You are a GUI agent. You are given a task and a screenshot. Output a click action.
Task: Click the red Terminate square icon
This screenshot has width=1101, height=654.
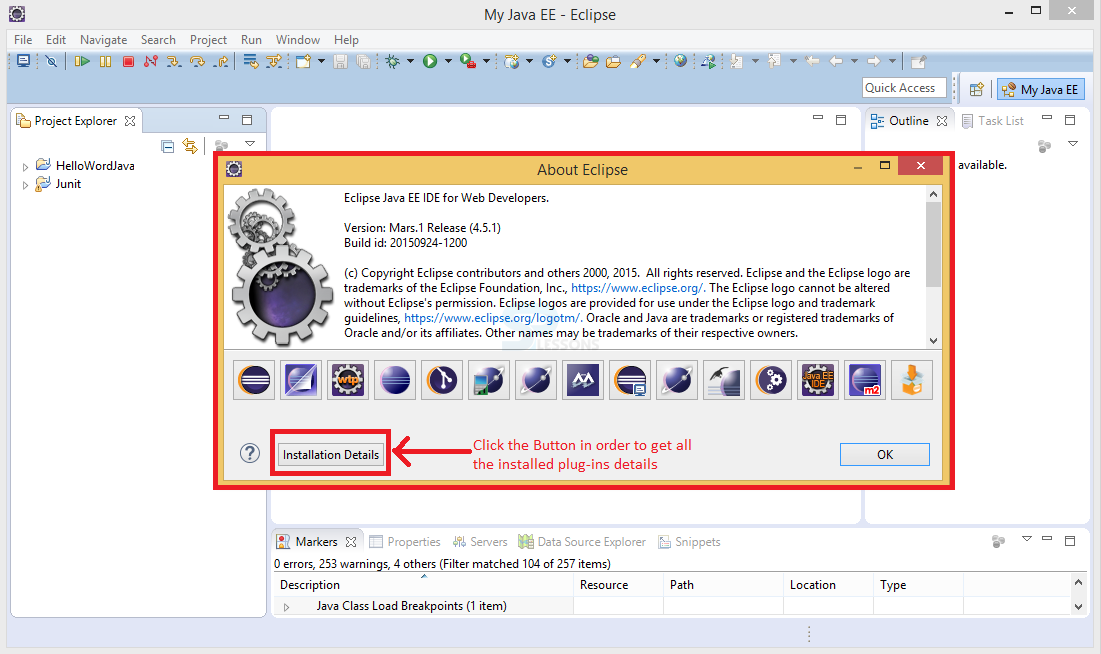tap(128, 61)
